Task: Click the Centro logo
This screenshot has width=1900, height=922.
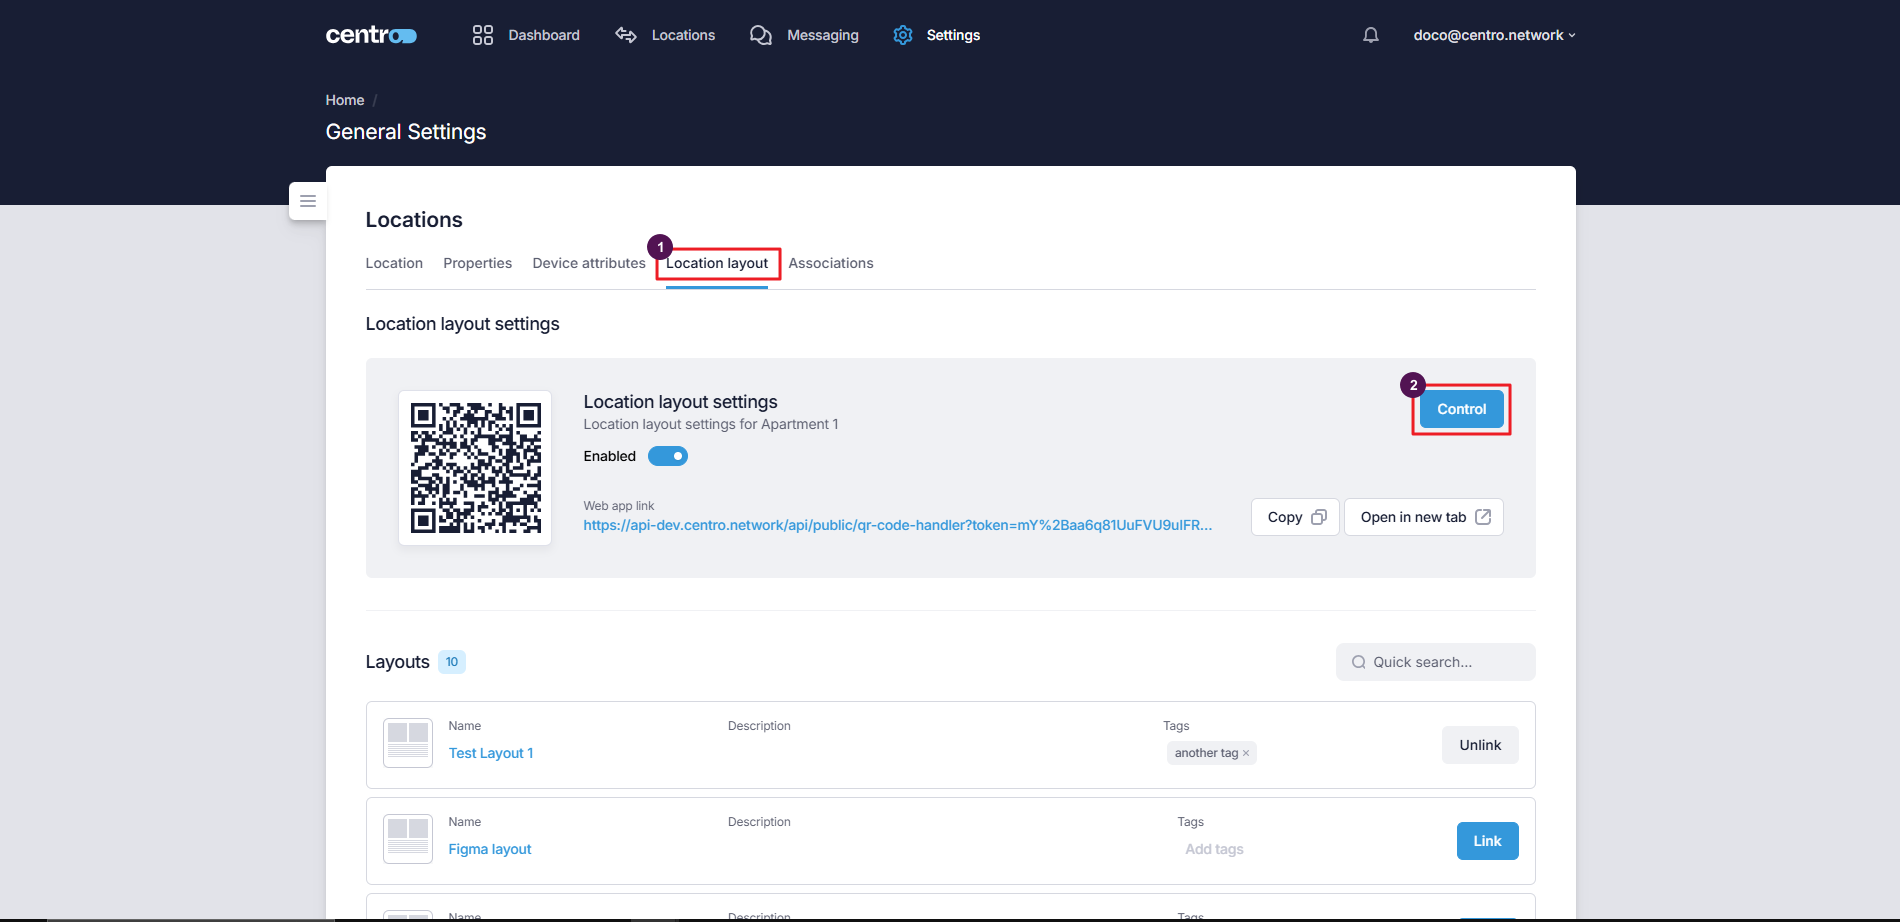Action: 371,35
